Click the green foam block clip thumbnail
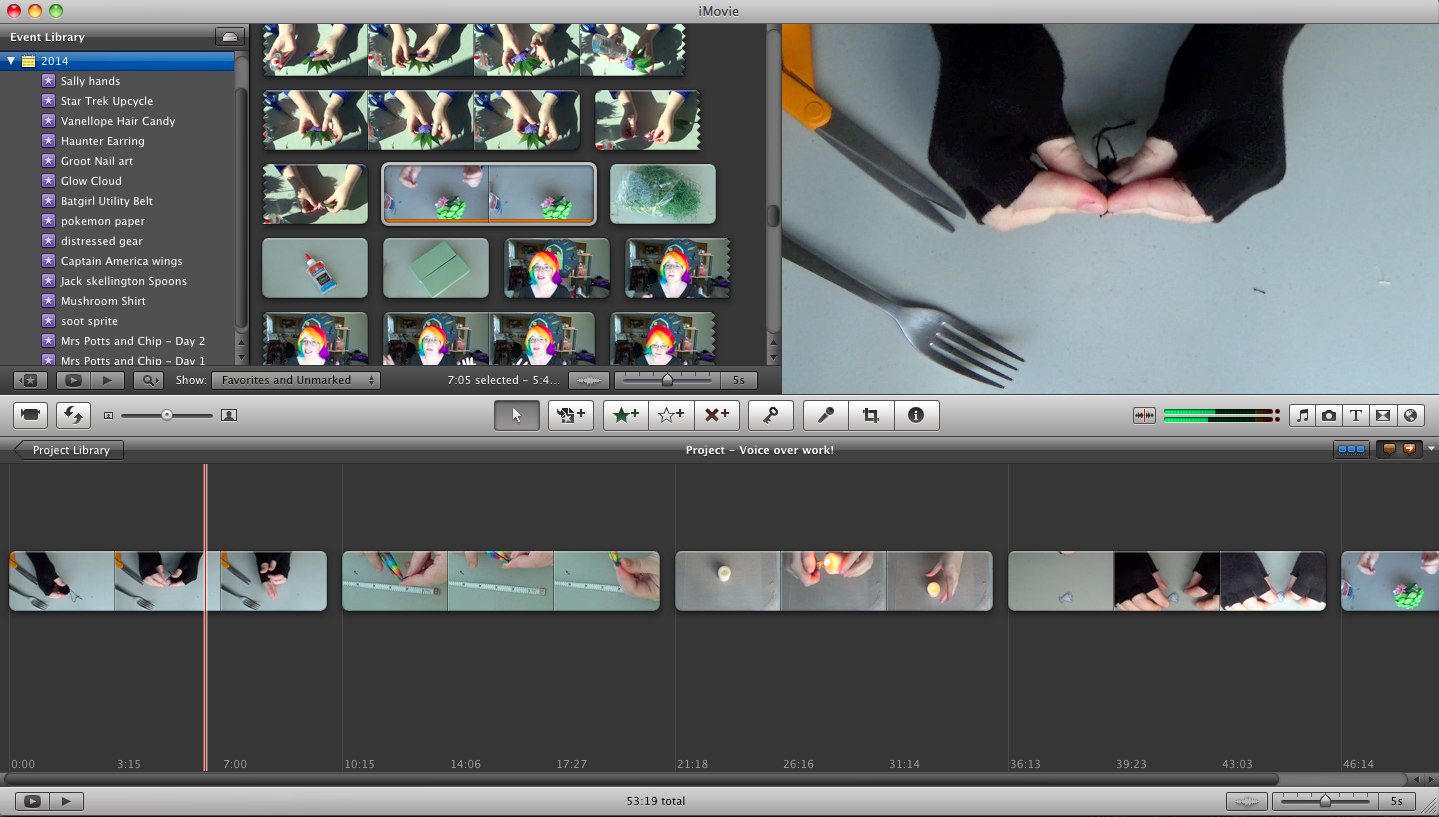 [436, 268]
